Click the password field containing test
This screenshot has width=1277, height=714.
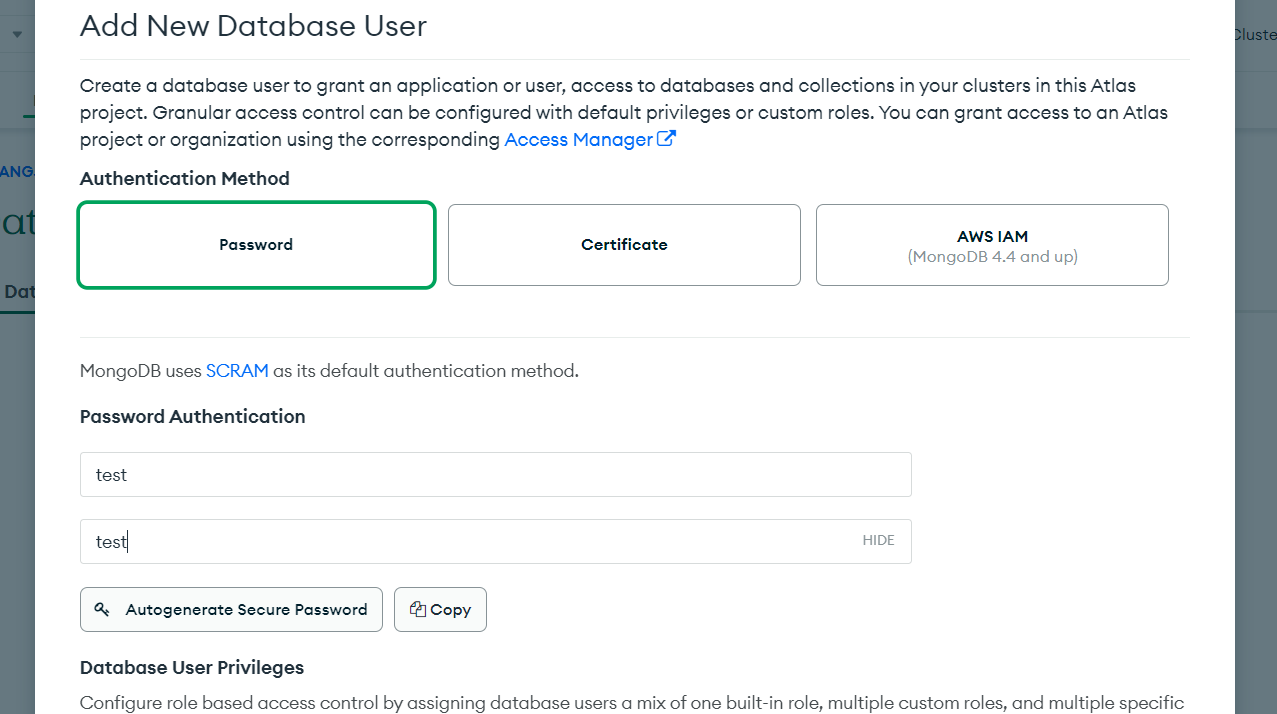pyautogui.click(x=496, y=542)
